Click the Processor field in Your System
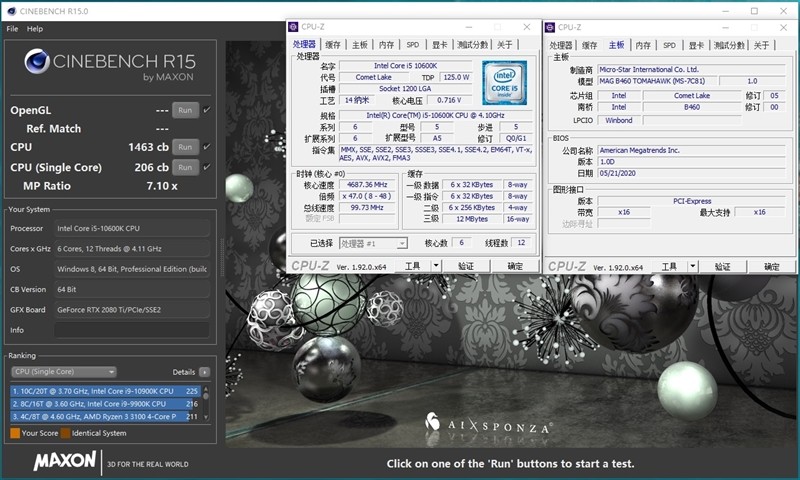 tap(132, 229)
